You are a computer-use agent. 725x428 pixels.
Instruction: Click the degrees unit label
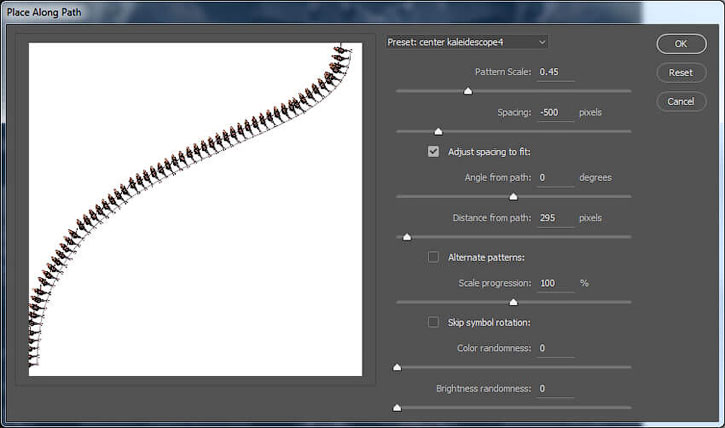pyautogui.click(x=595, y=178)
